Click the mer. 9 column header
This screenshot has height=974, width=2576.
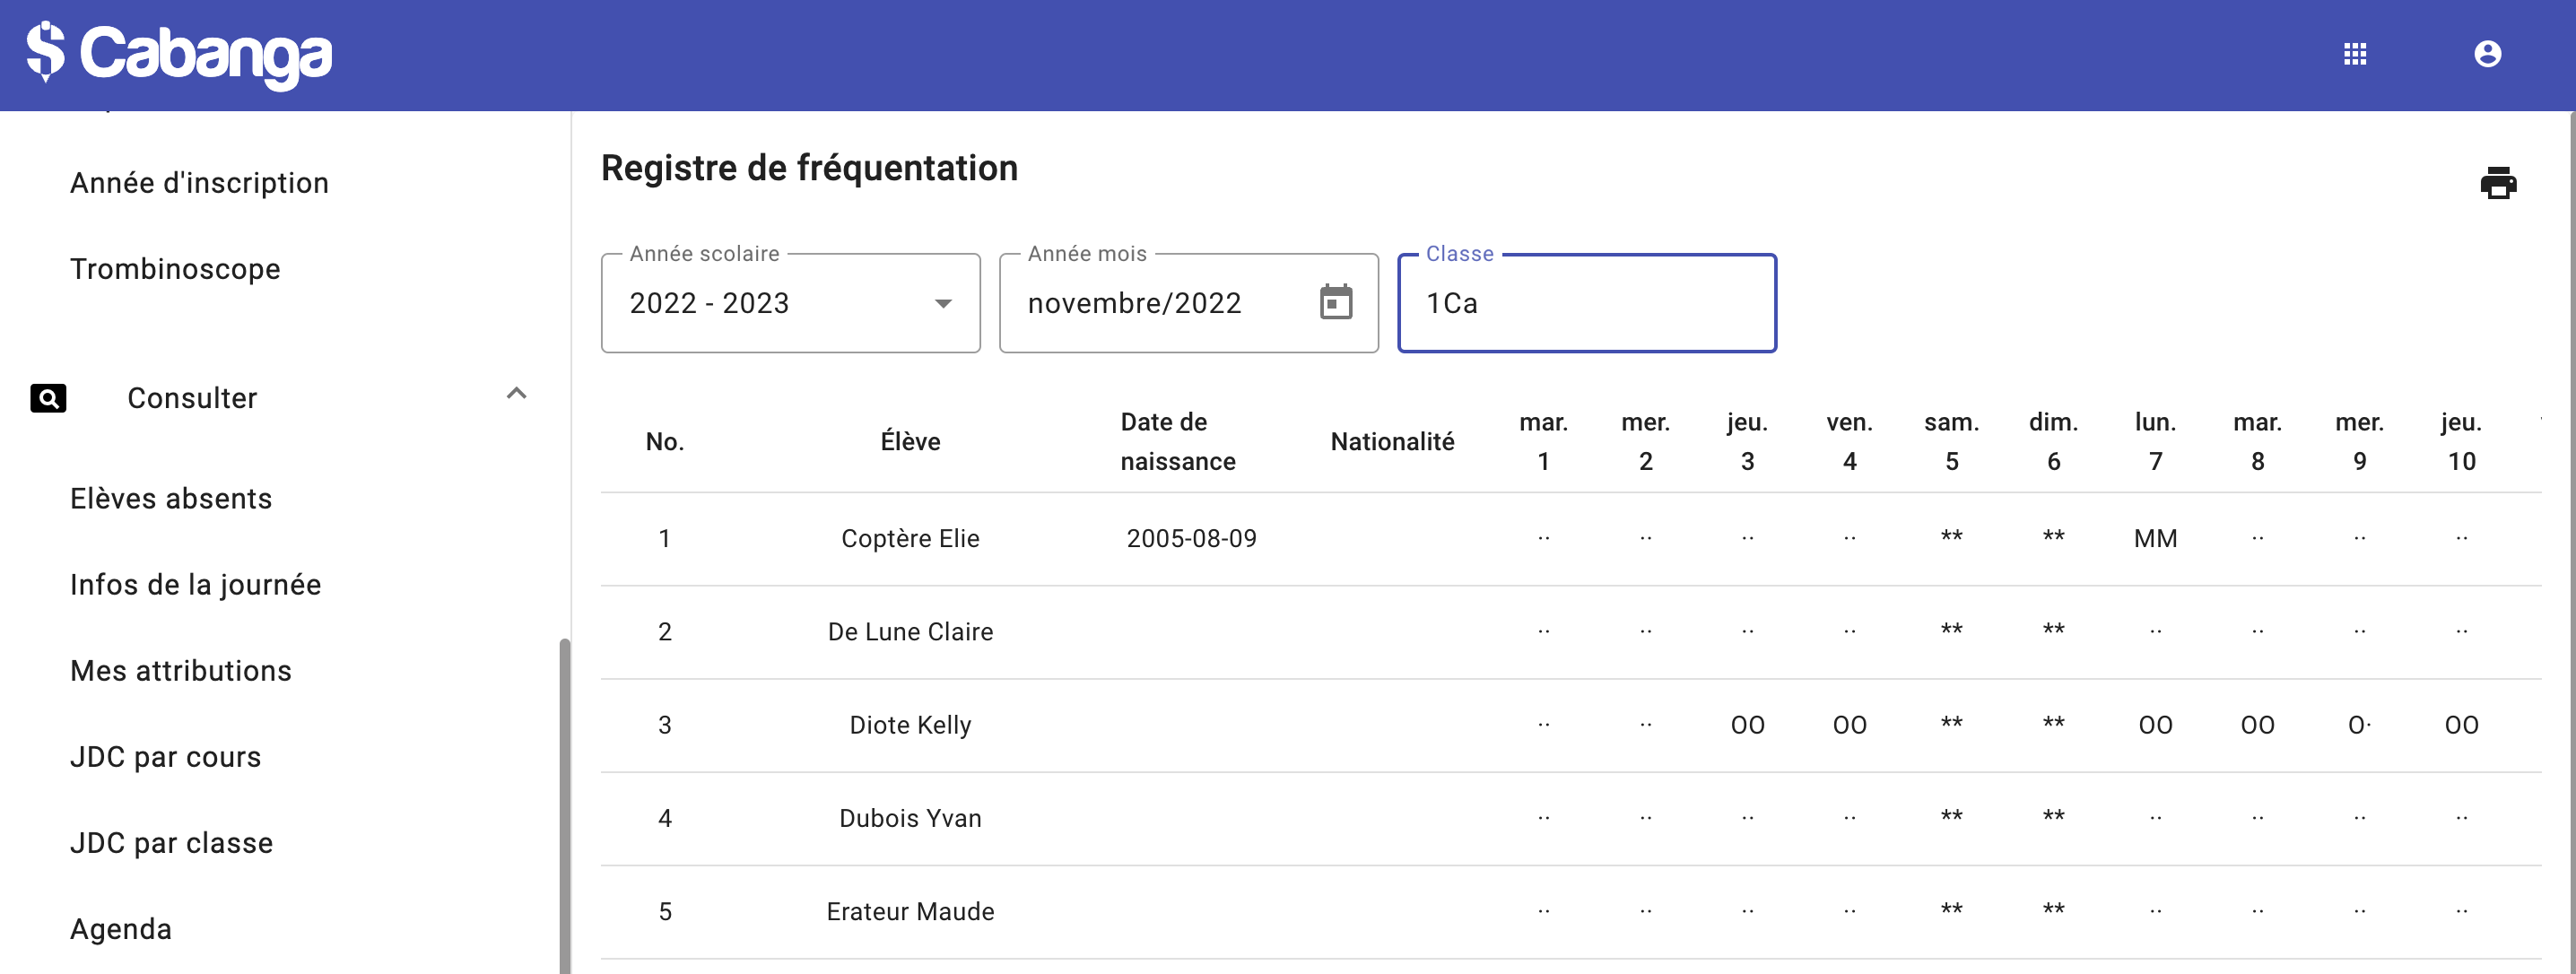pyautogui.click(x=2359, y=442)
